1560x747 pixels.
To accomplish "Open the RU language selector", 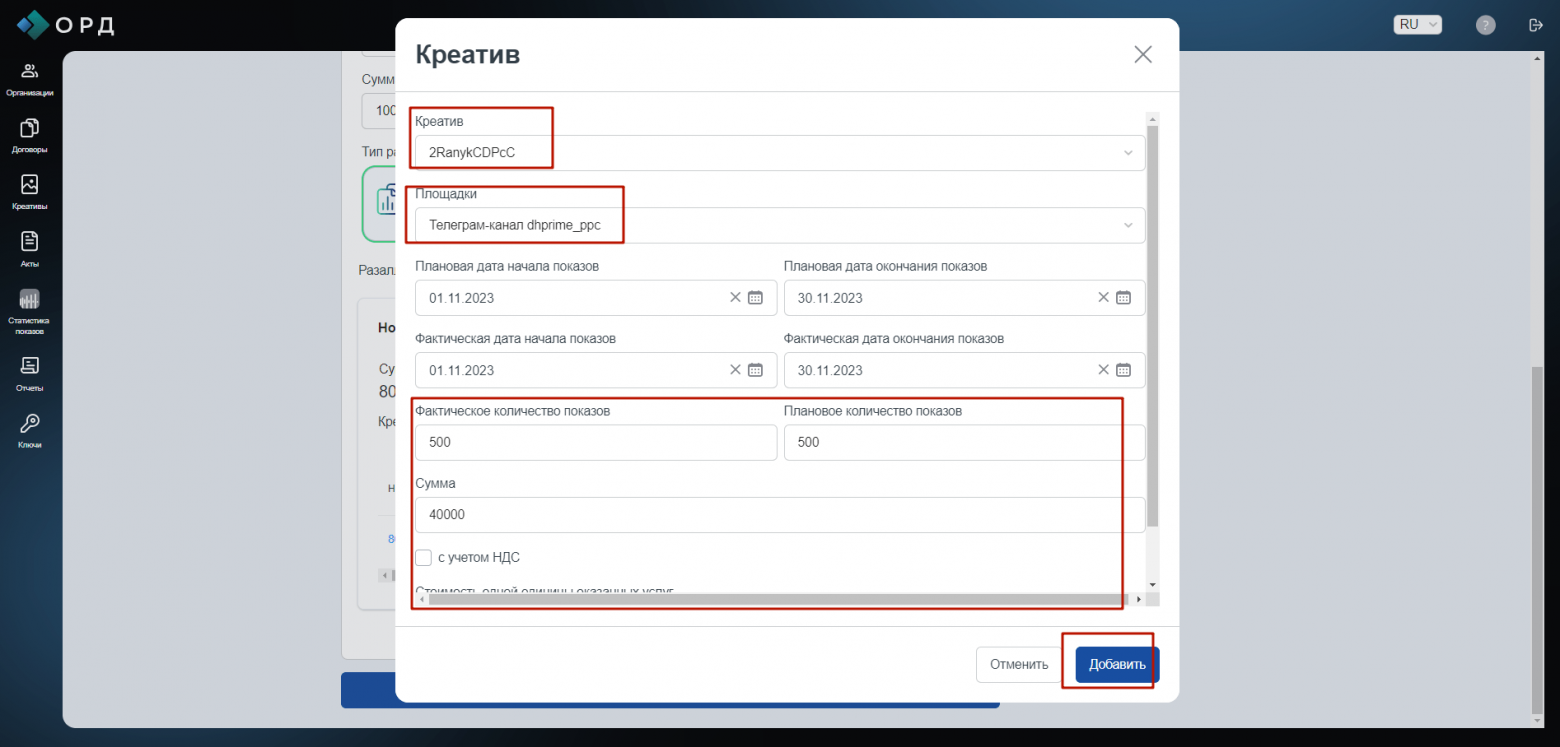I will pyautogui.click(x=1417, y=25).
